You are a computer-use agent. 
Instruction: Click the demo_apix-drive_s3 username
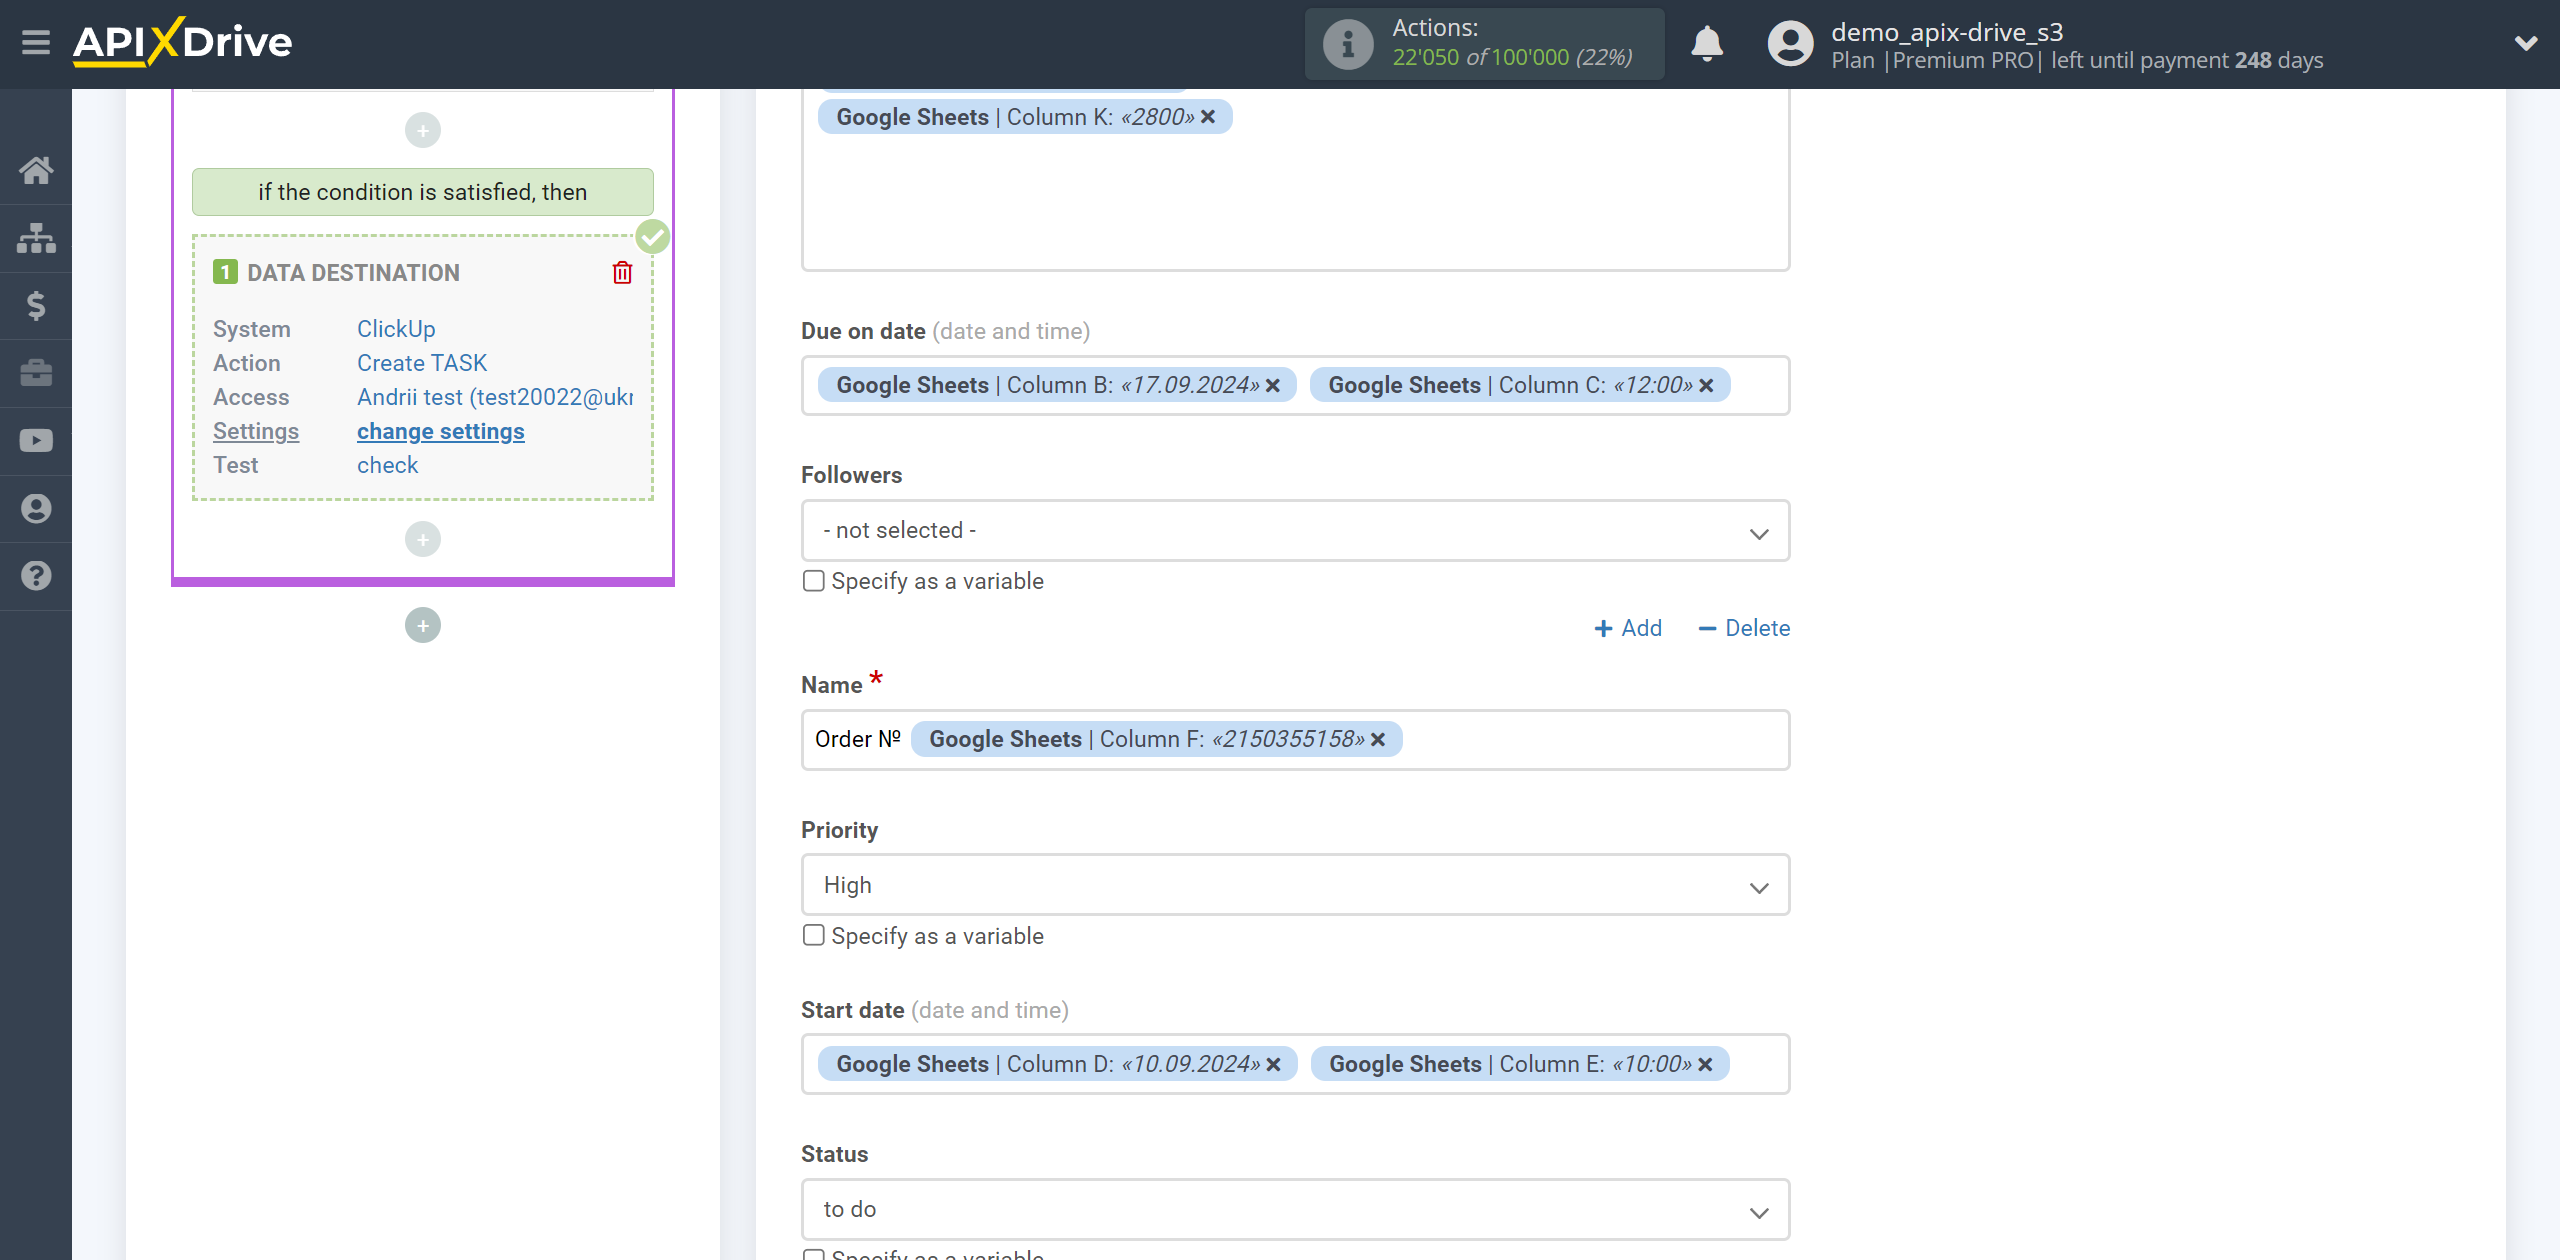[x=1947, y=32]
